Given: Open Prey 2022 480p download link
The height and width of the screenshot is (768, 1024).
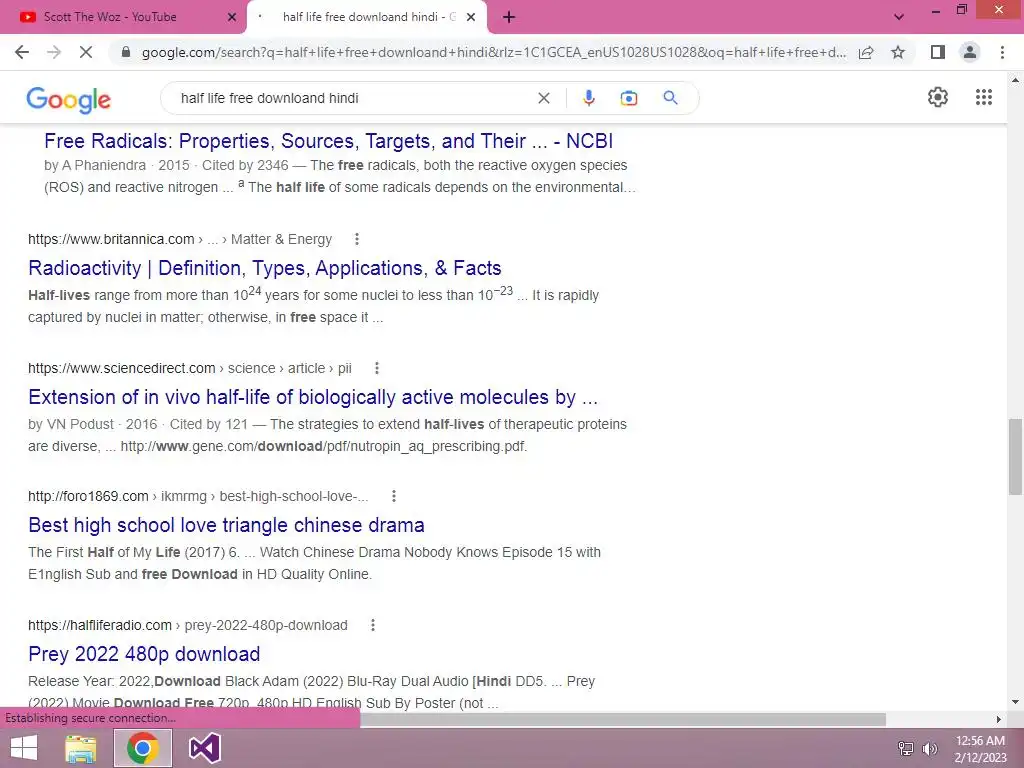Looking at the screenshot, I should coord(144,654).
